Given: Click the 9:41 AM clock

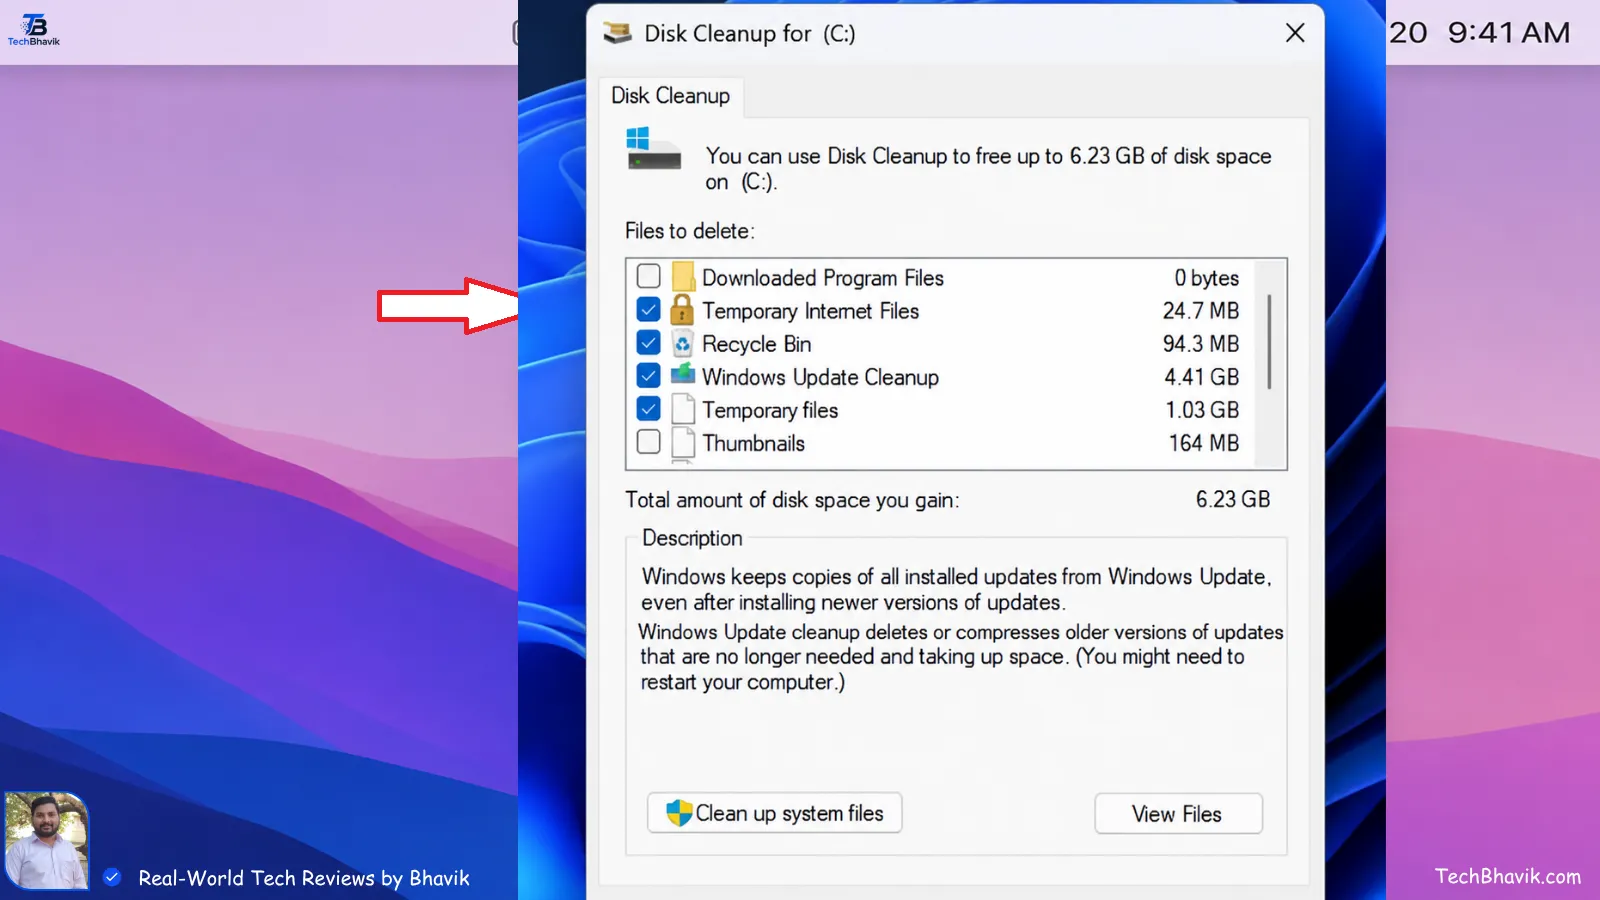Looking at the screenshot, I should click(x=1509, y=33).
